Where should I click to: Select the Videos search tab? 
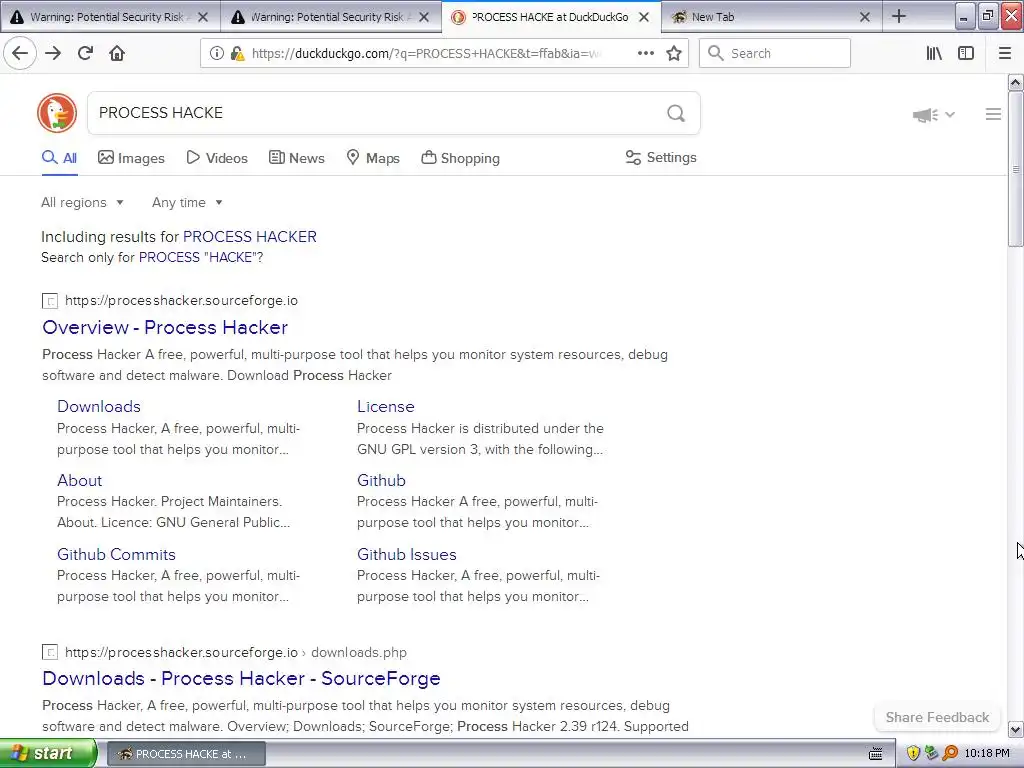tap(217, 158)
